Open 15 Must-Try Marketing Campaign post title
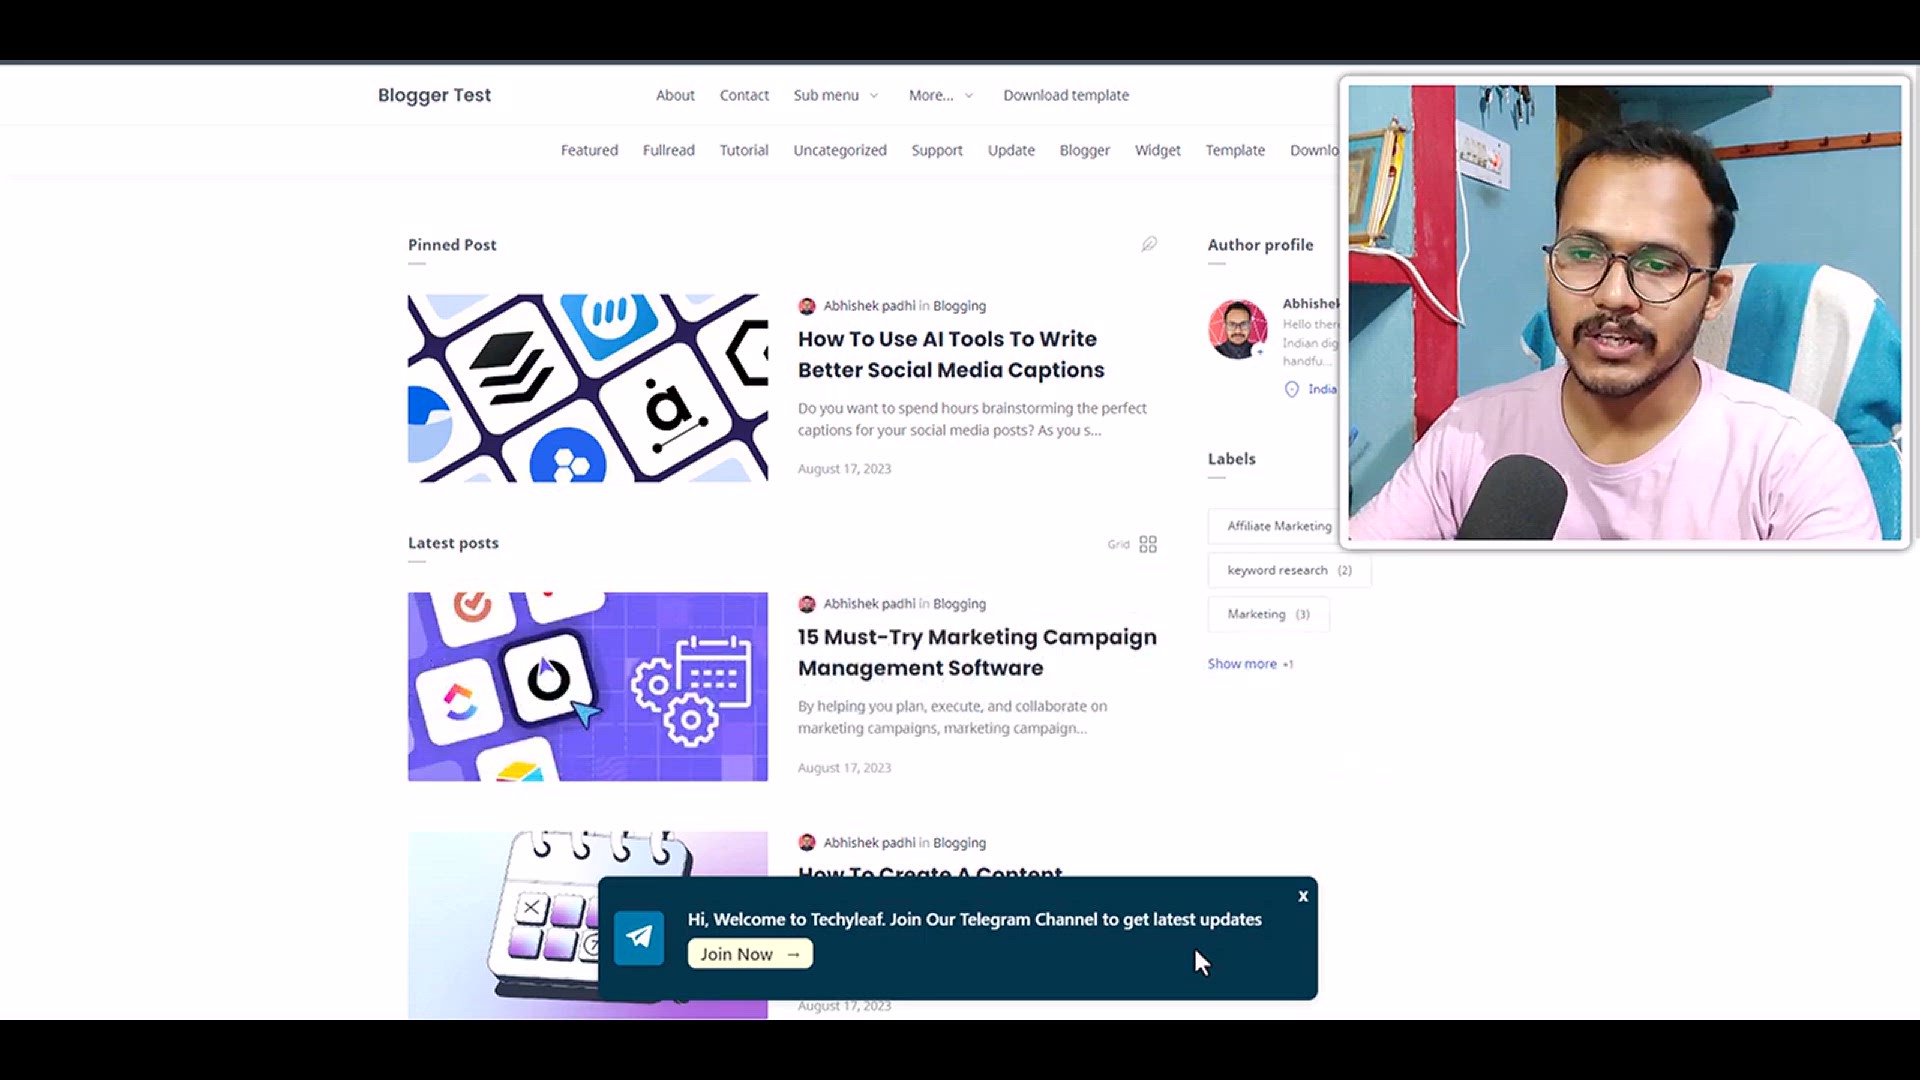 point(977,652)
